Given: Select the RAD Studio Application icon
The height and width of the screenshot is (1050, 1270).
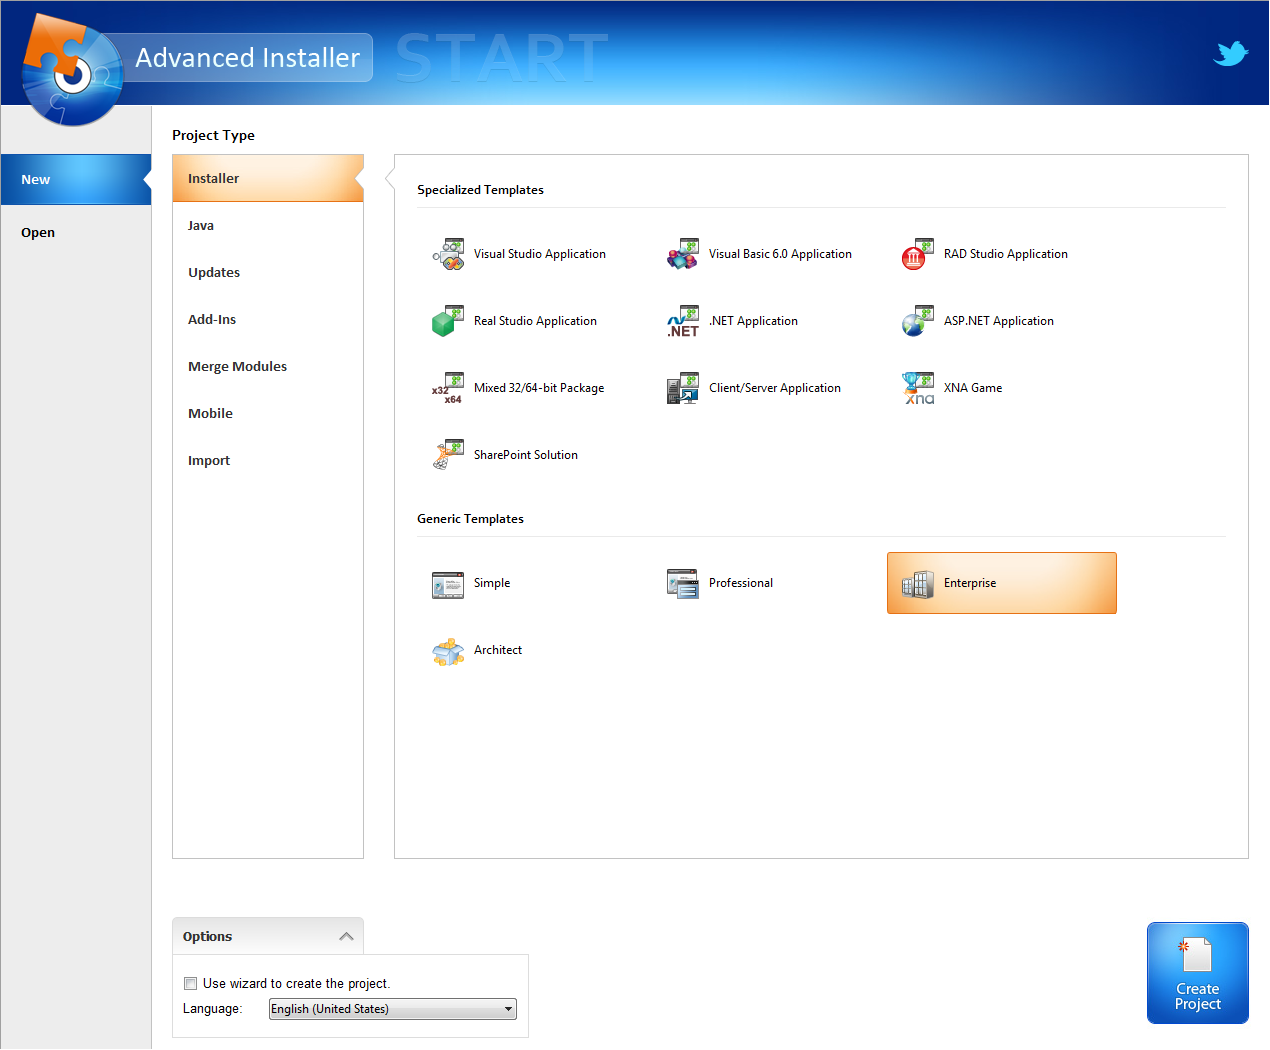Looking at the screenshot, I should (917, 255).
